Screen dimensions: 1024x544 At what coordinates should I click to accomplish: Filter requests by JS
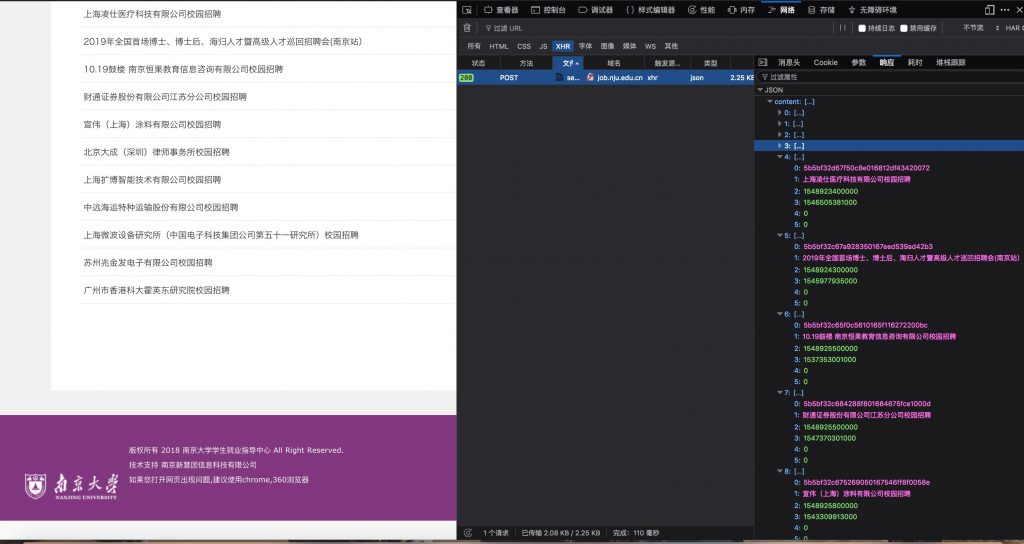(x=543, y=46)
